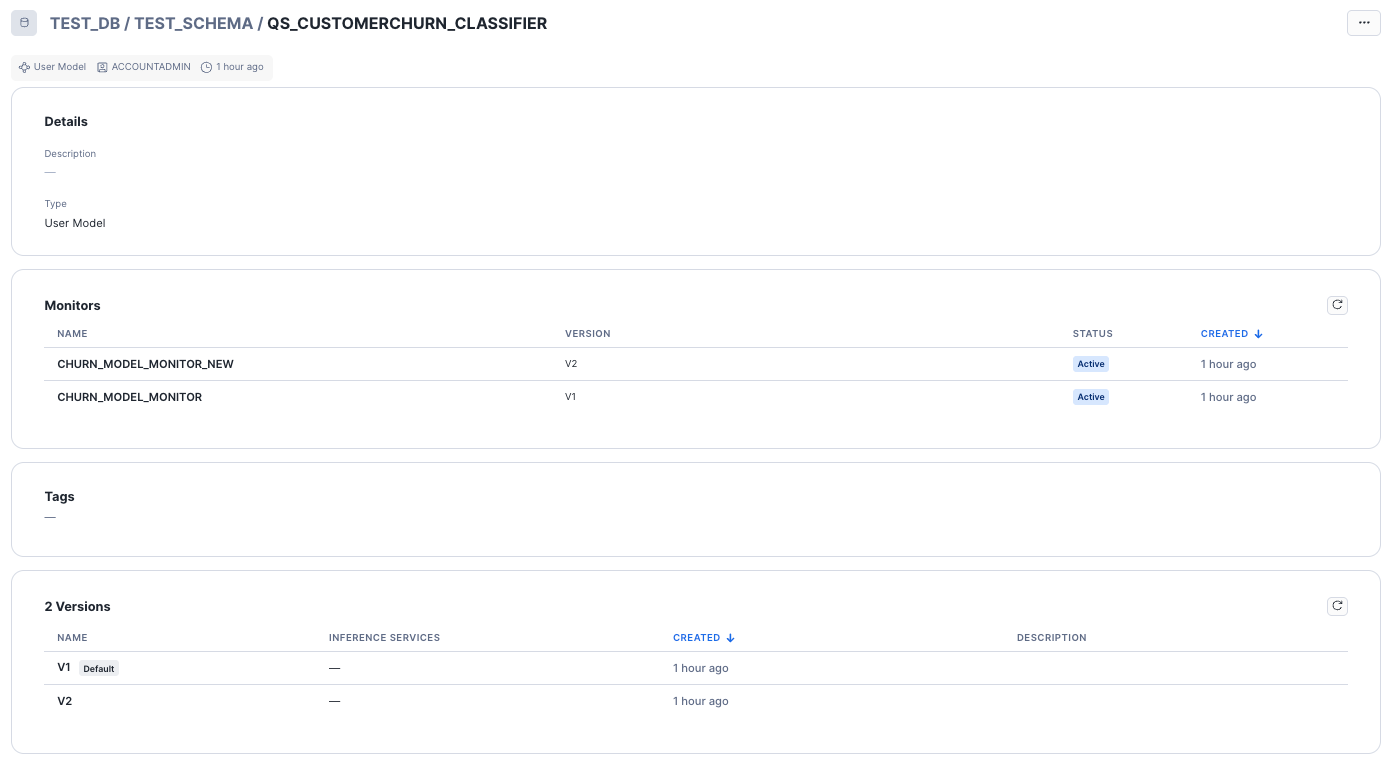Toggle sort arrow on Monitors CREATED column
The width and height of the screenshot is (1398, 760).
point(1258,334)
